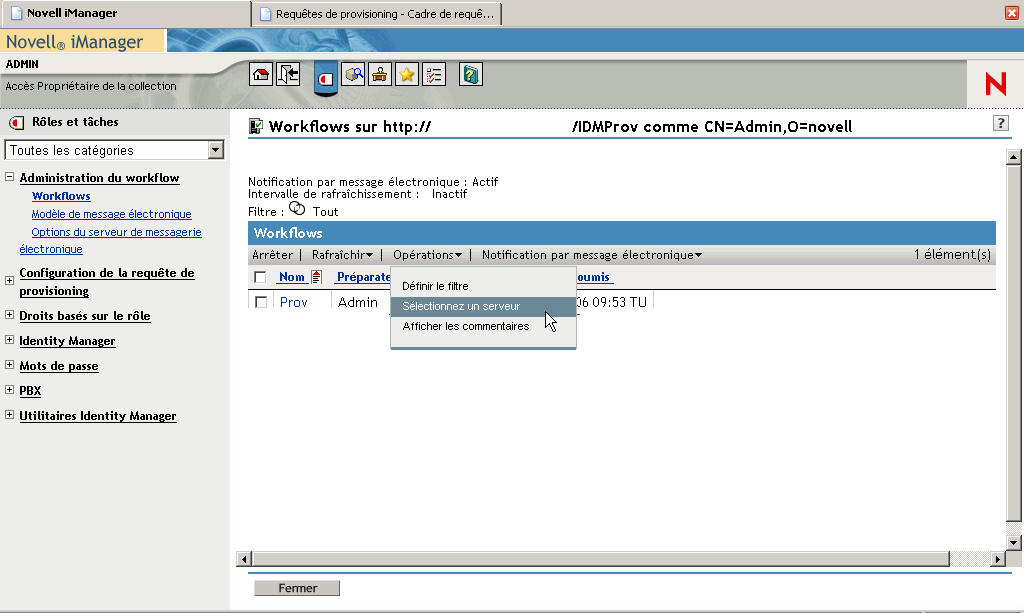Choose Sélectionnez un serveur menu item

coord(483,306)
